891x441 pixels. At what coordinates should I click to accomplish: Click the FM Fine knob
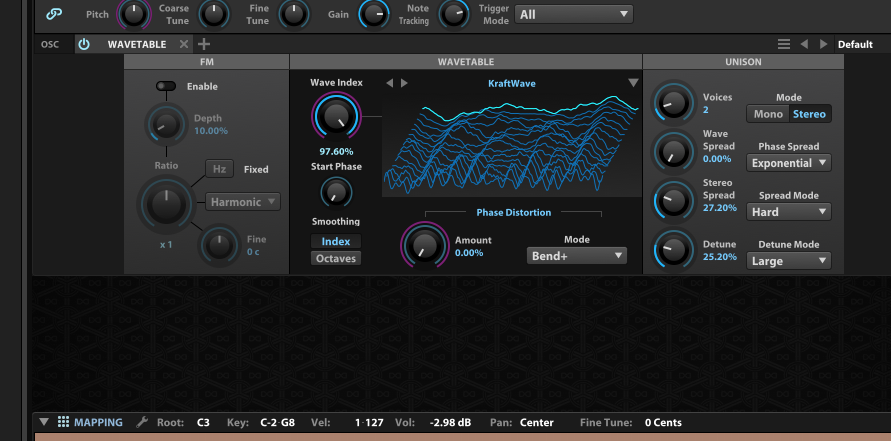pyautogui.click(x=219, y=245)
